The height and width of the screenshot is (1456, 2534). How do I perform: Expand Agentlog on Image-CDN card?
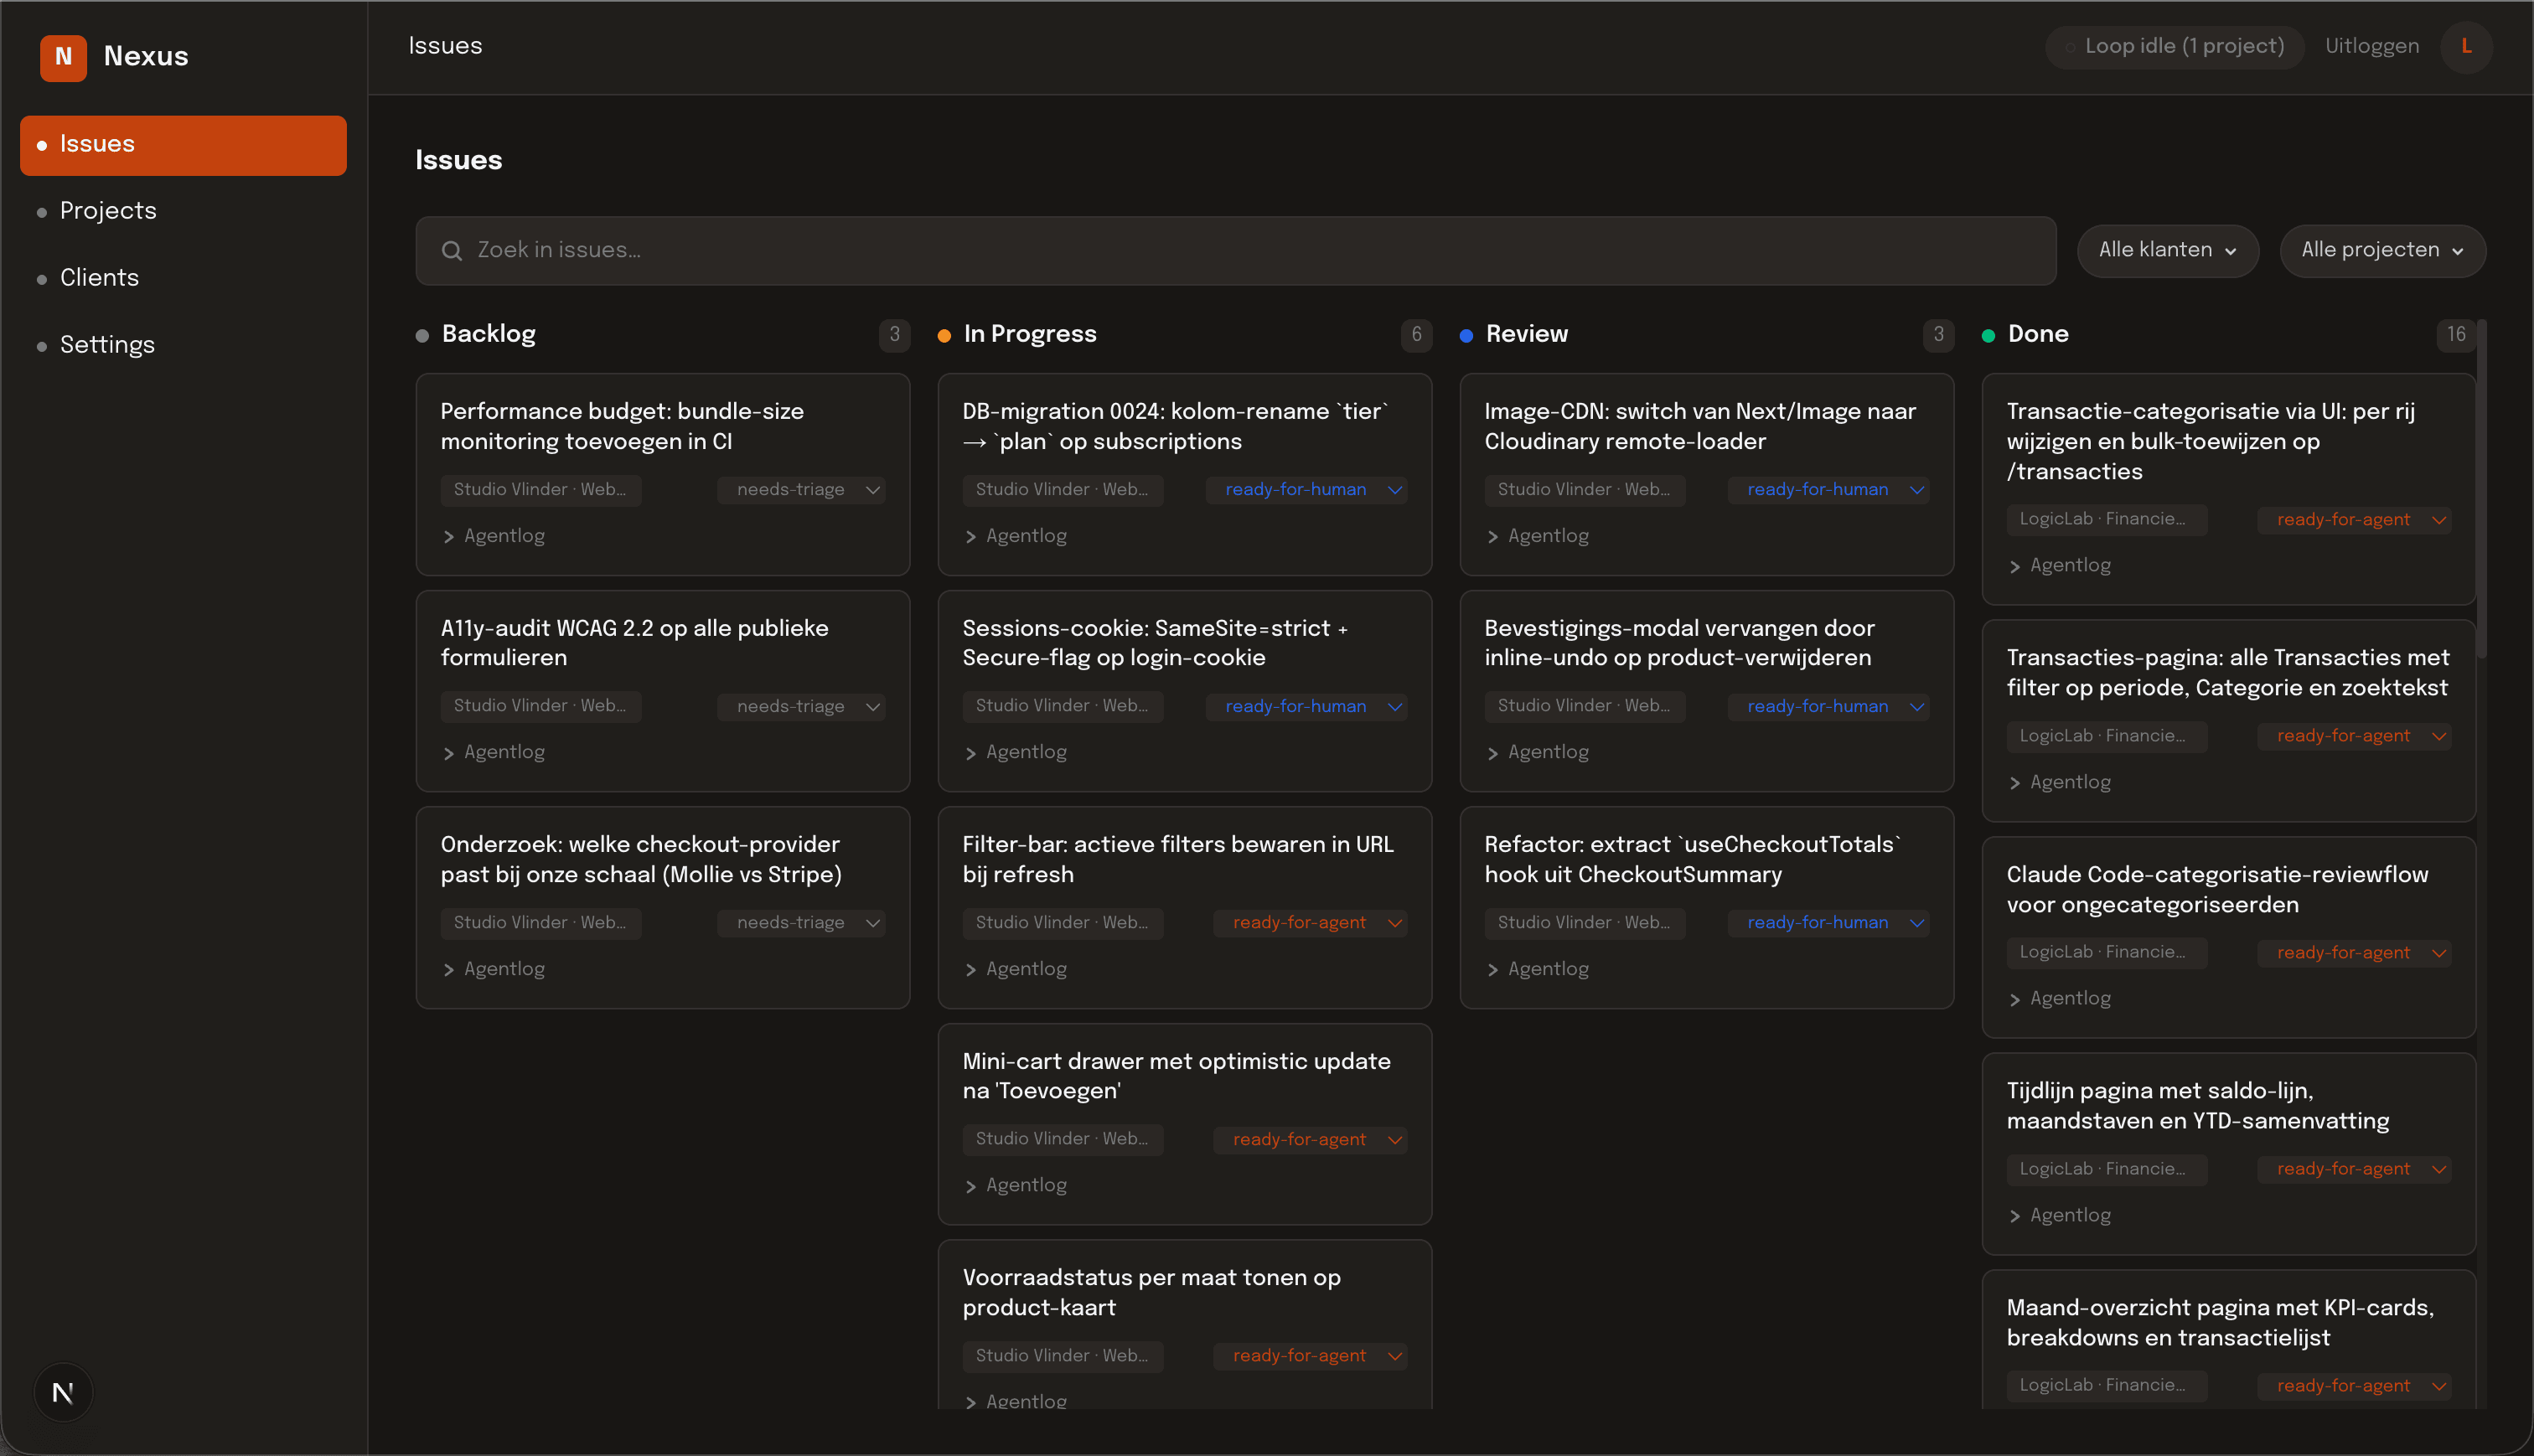pyautogui.click(x=1538, y=536)
